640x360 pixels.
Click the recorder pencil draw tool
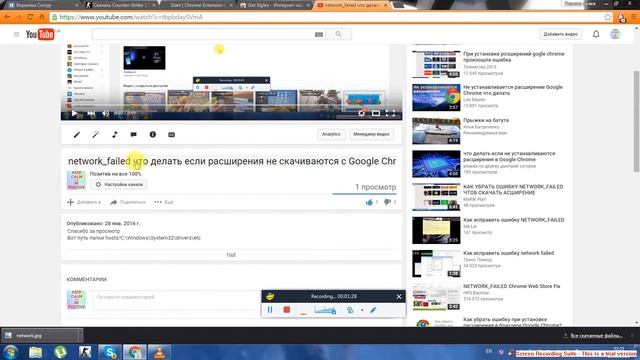point(373,310)
